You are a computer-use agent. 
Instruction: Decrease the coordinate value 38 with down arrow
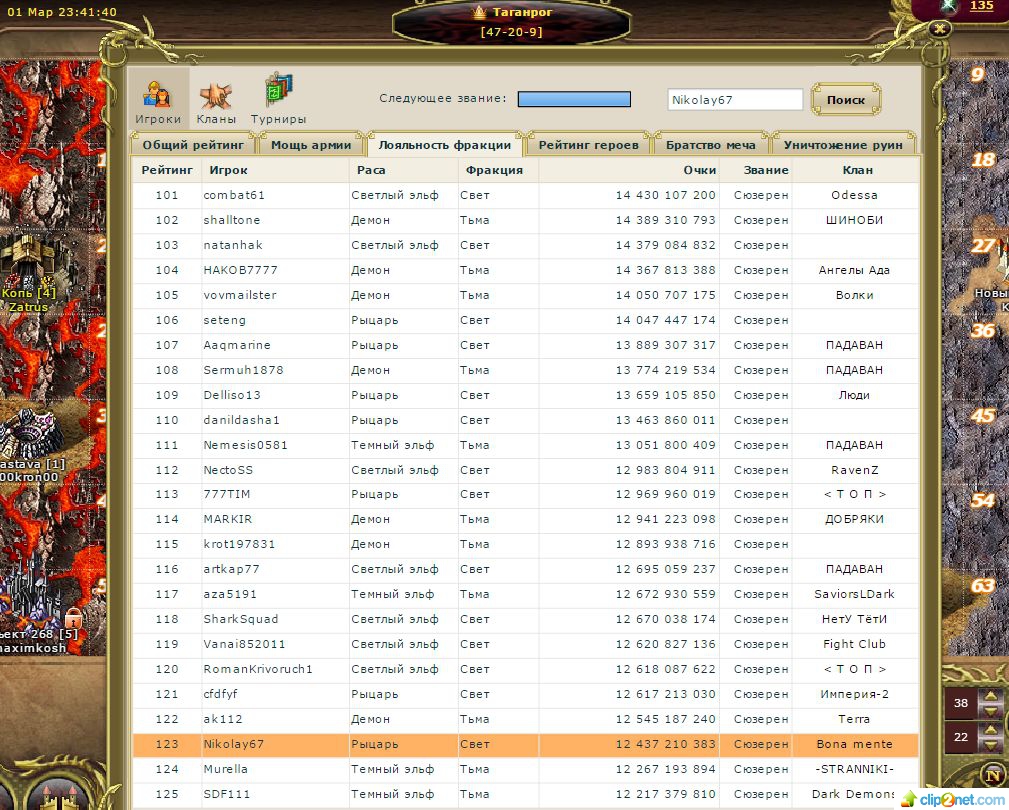pos(991,710)
